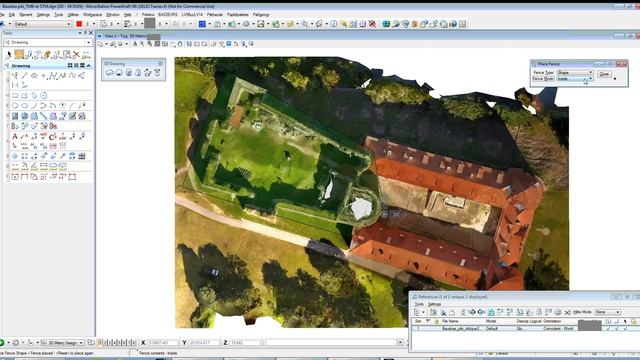Click the Pan View hand icon

180,44
